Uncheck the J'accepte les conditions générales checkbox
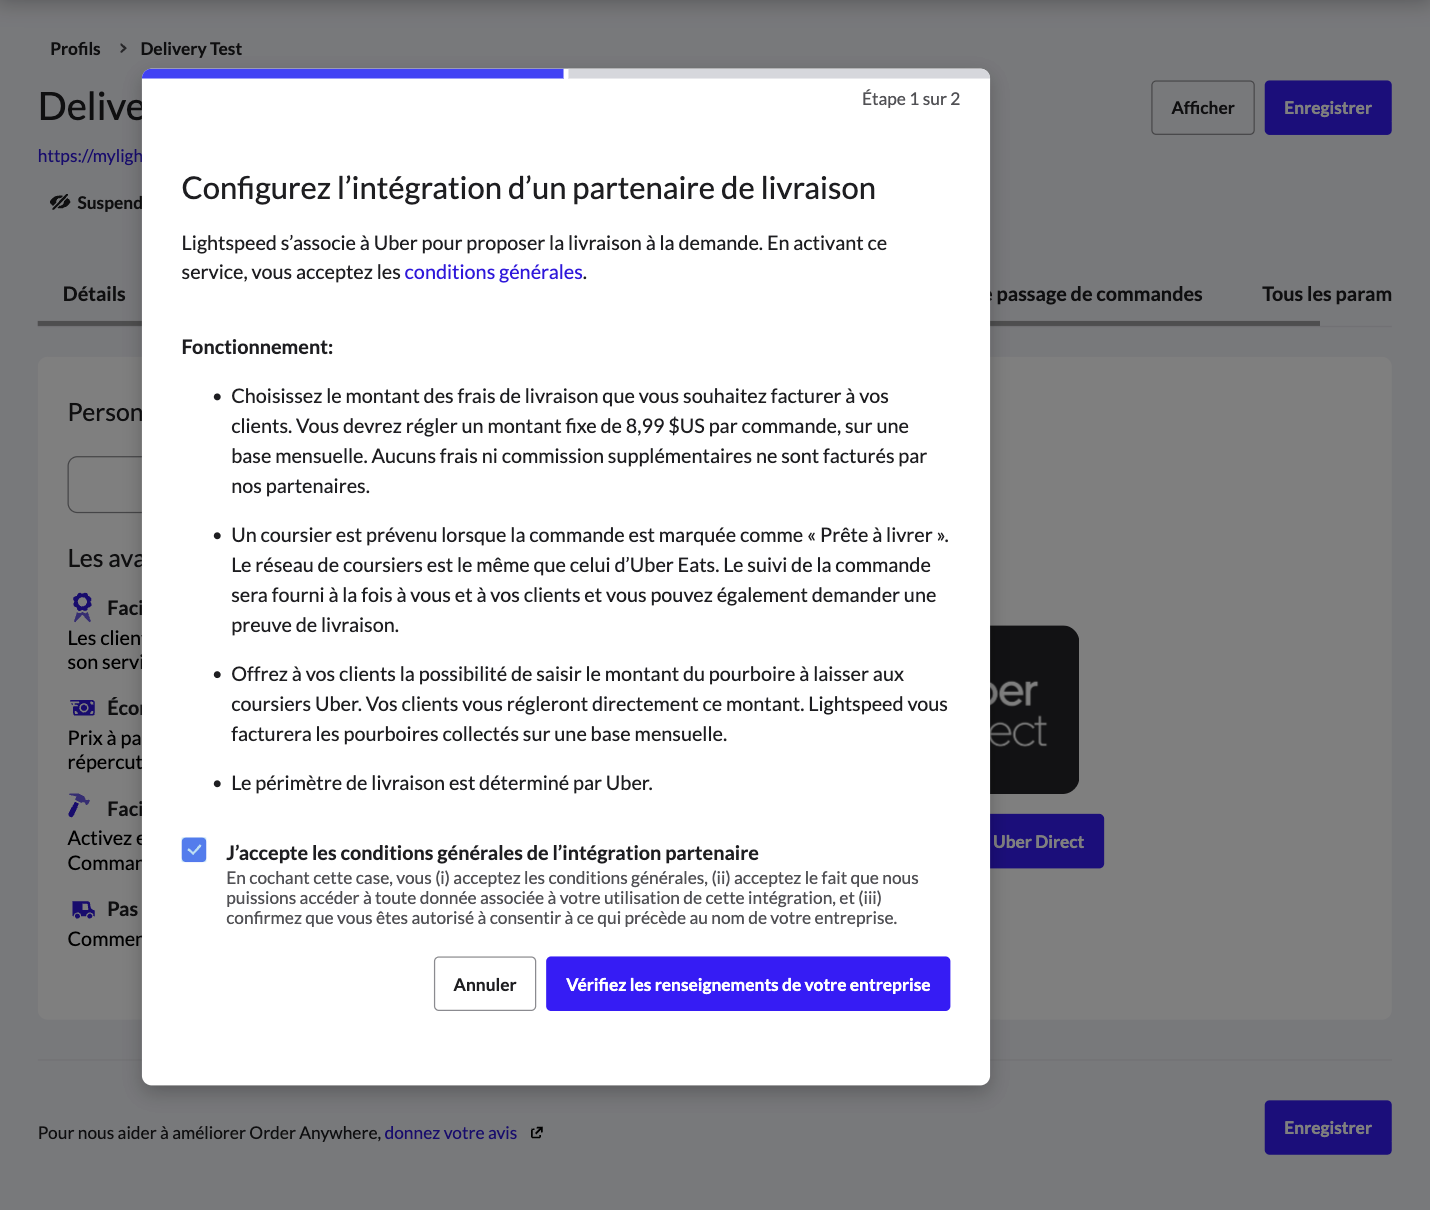 click(x=194, y=850)
